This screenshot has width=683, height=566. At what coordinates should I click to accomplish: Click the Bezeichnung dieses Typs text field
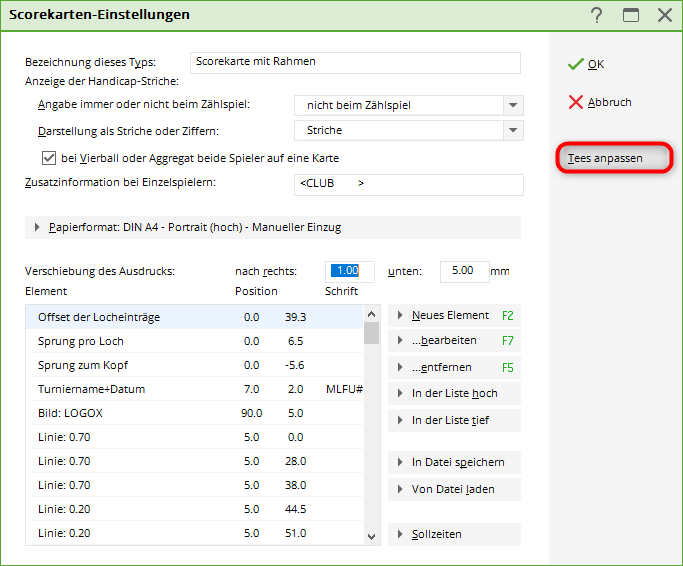click(x=354, y=62)
